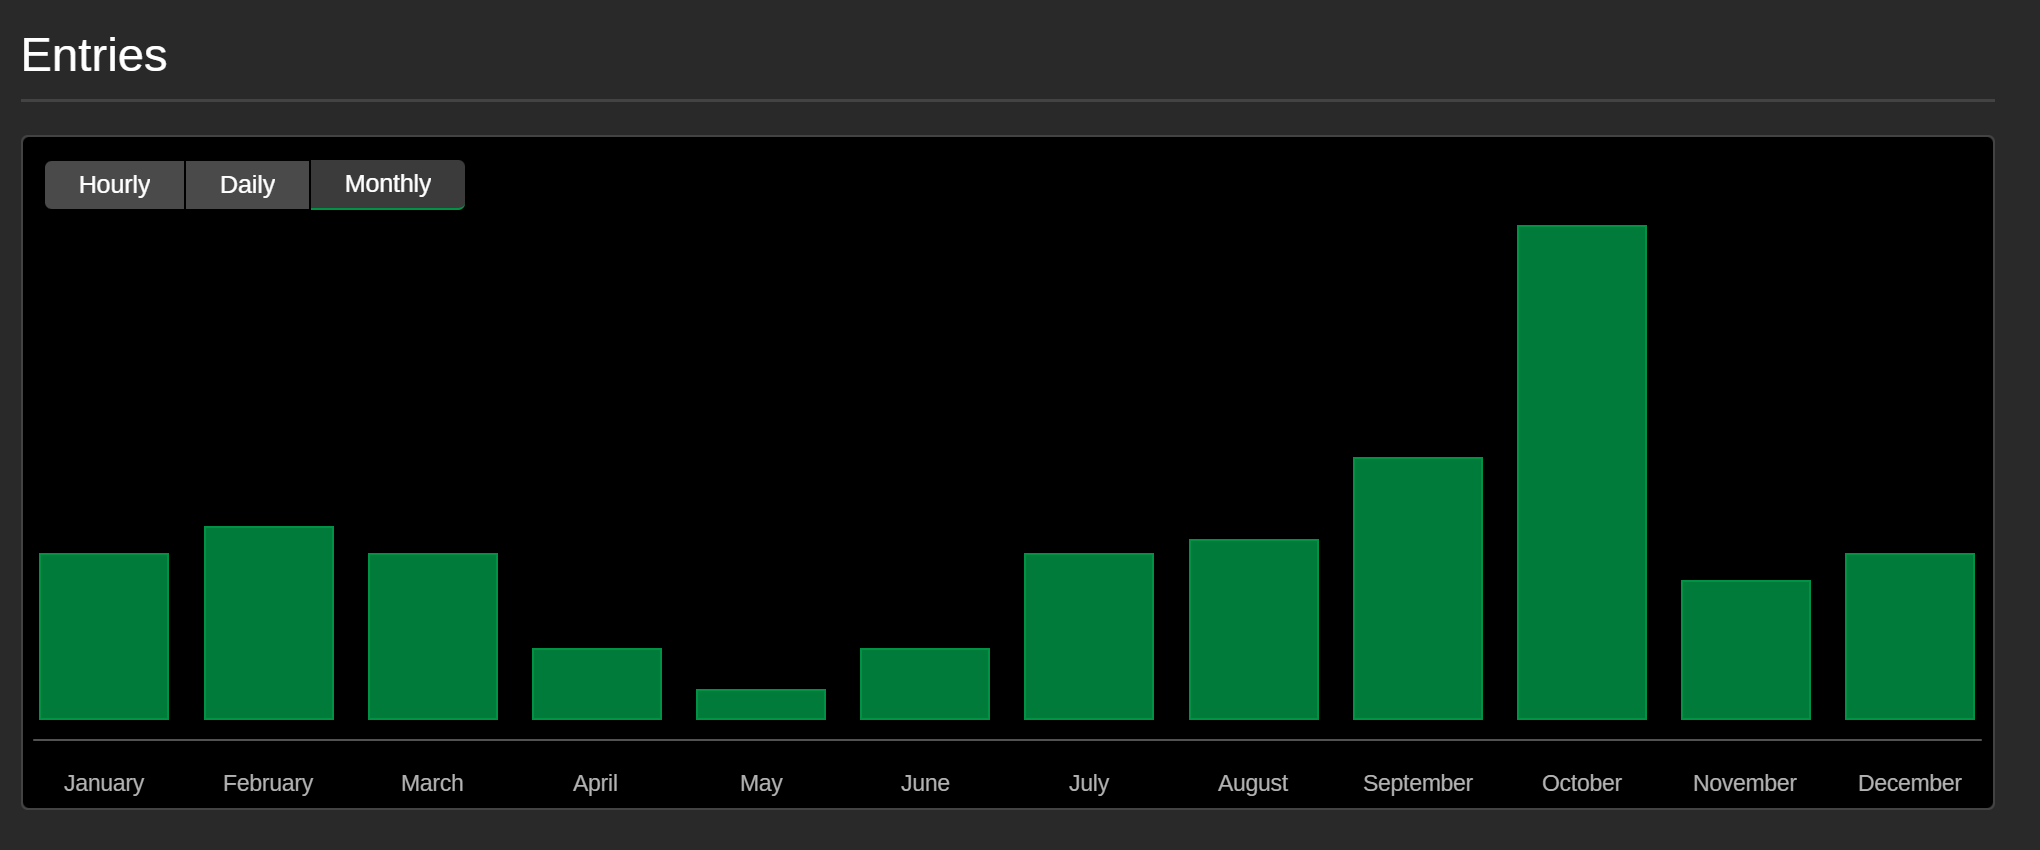Click the "December" axis label text
The width and height of the screenshot is (2040, 850).
pos(1909,783)
